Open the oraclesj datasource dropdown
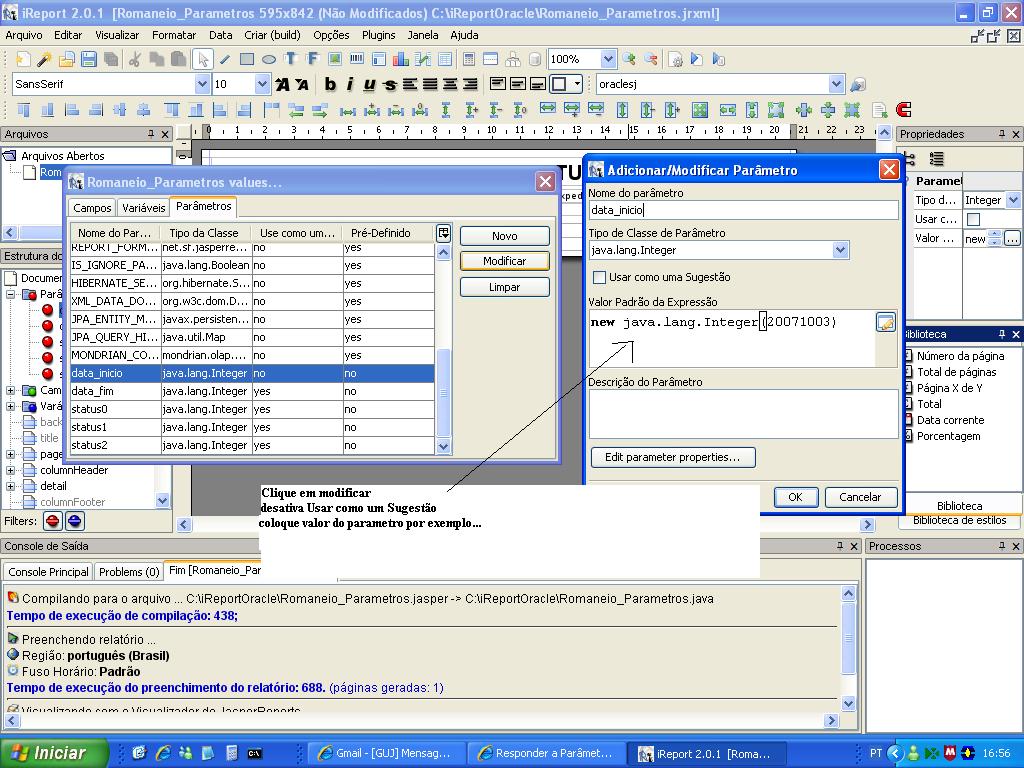This screenshot has height=768, width=1024. click(x=837, y=84)
